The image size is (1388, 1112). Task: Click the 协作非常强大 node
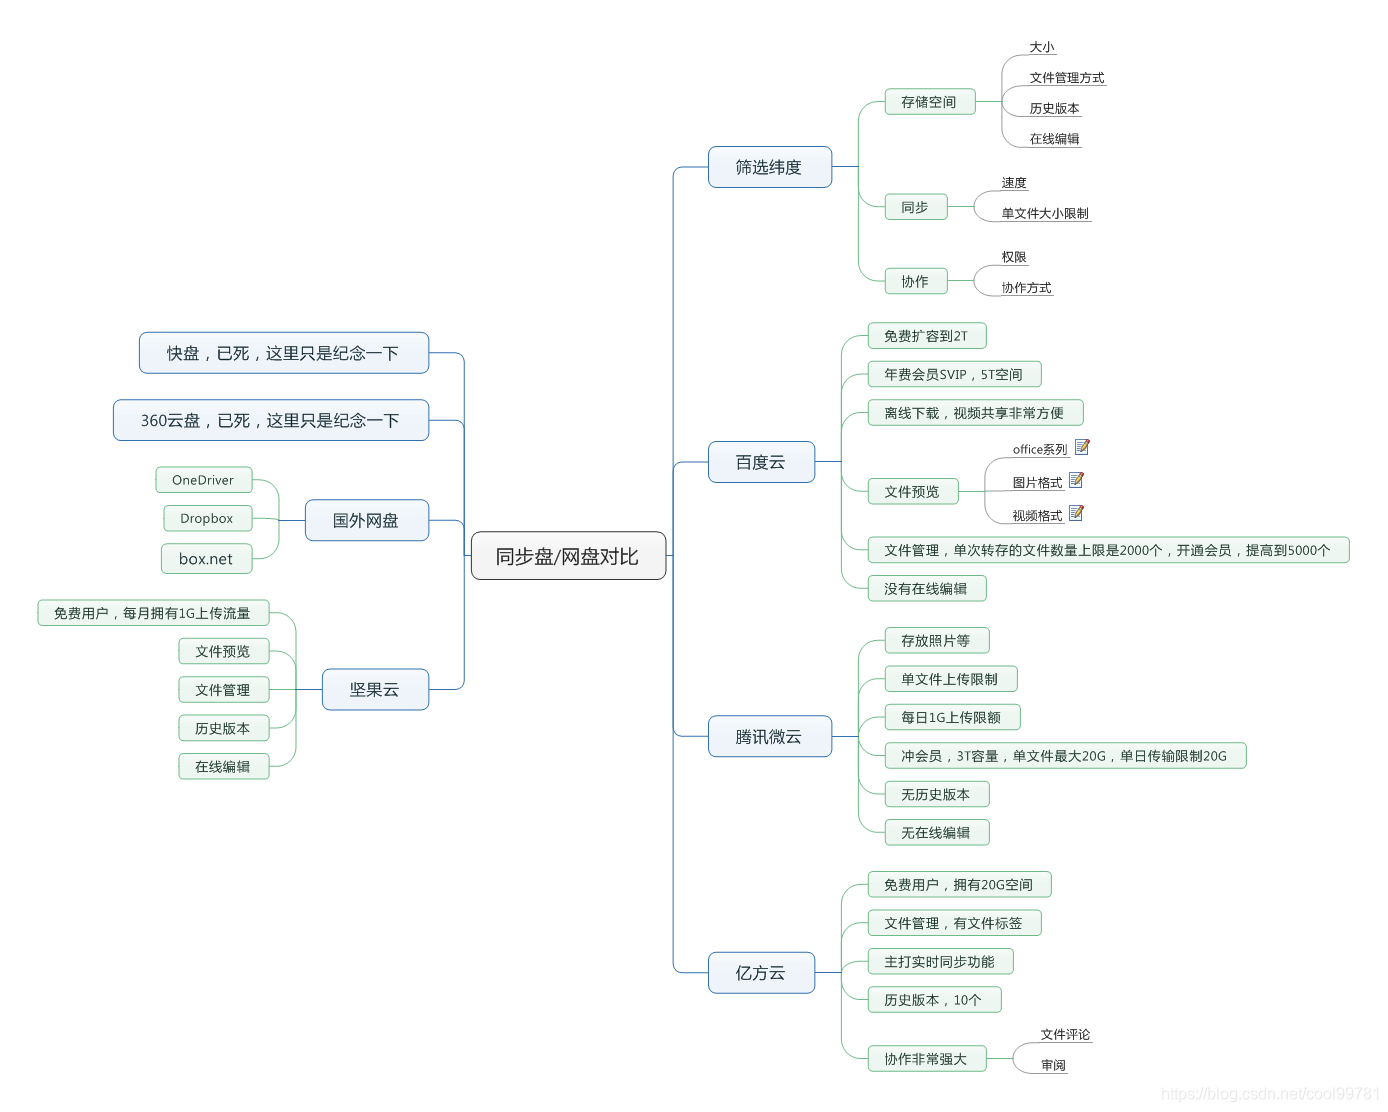tap(927, 1059)
